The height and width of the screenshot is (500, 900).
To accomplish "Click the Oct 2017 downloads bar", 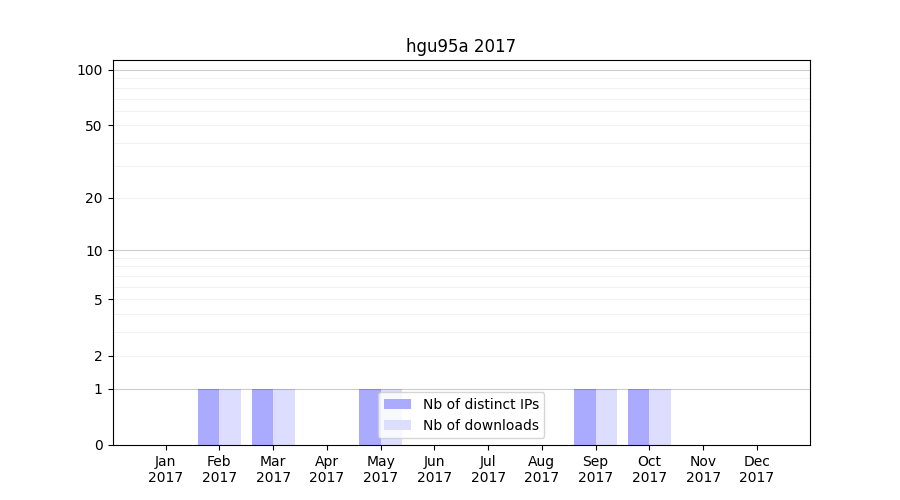I will (660, 417).
